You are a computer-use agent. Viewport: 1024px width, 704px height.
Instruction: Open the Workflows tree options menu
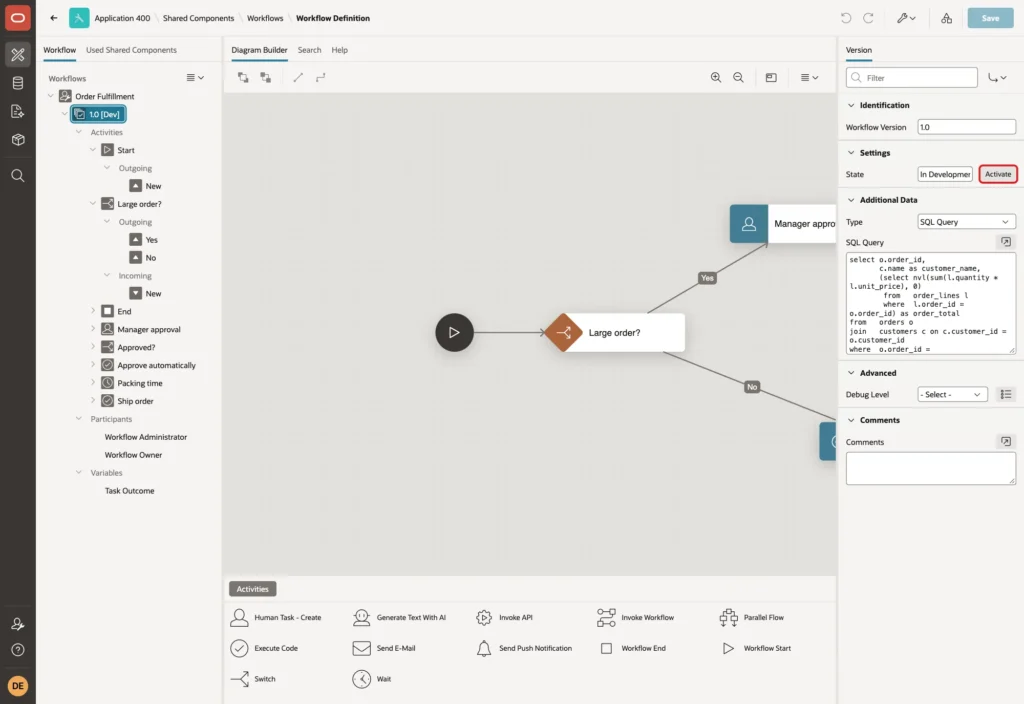195,78
